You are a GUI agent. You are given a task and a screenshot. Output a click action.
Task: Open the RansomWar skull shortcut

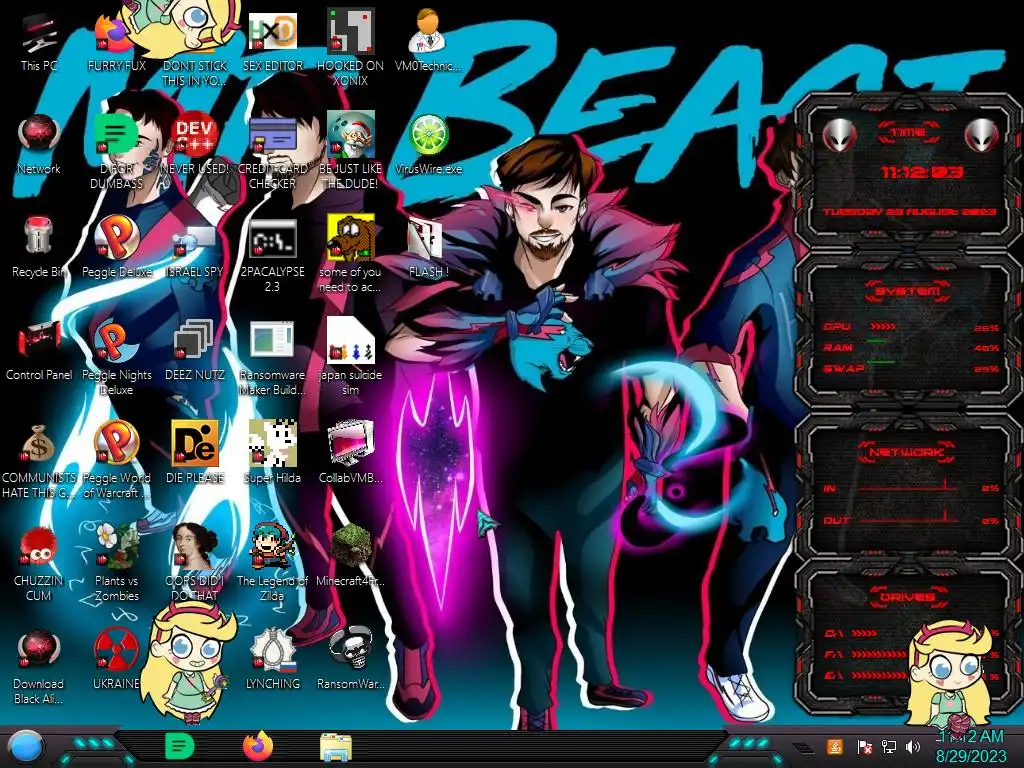350,648
